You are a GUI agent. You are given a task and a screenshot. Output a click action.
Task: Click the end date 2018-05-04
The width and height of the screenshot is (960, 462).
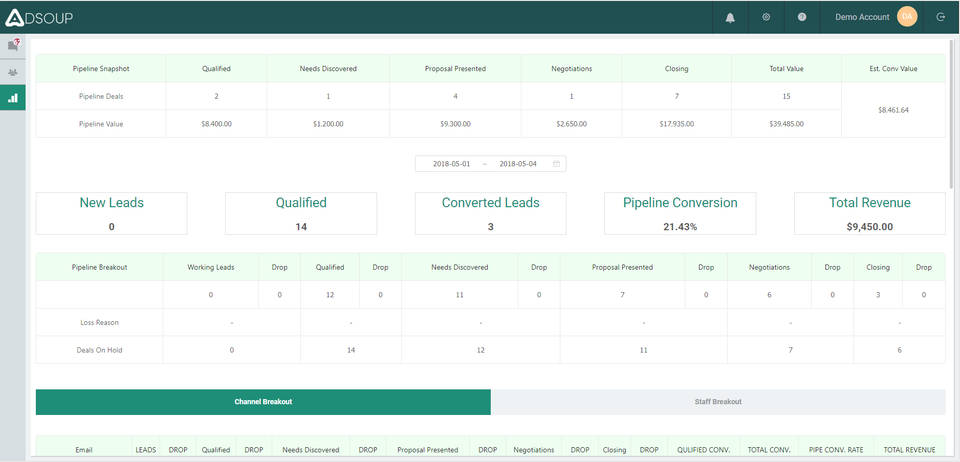[x=518, y=163]
